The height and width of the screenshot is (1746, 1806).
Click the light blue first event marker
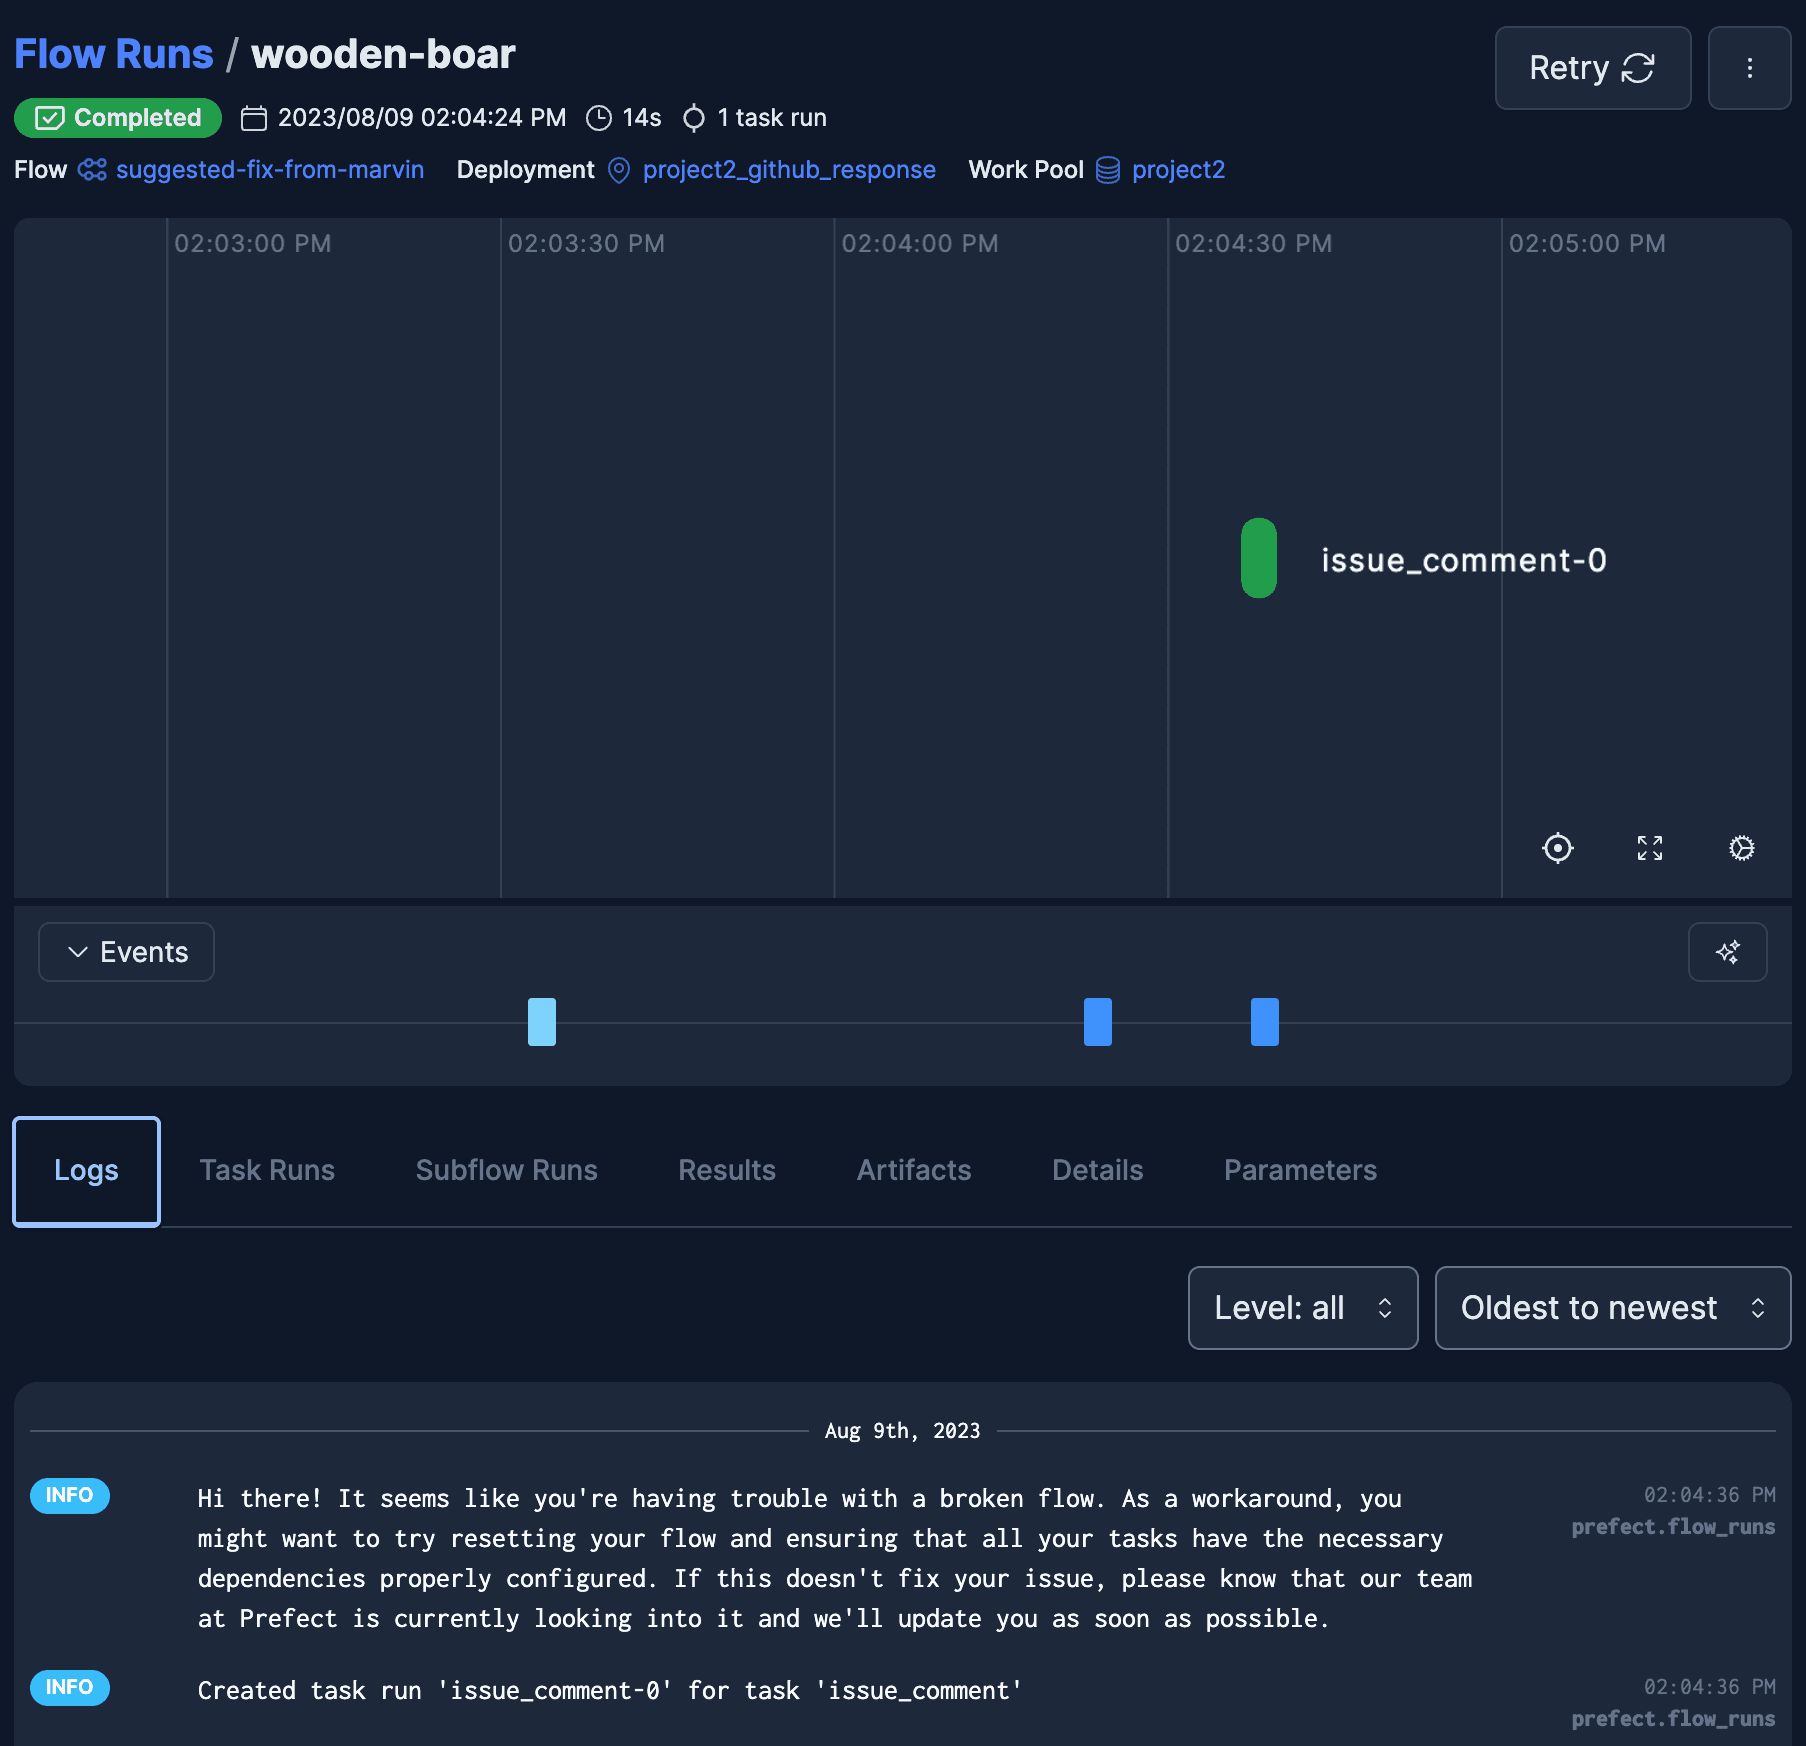[541, 1022]
